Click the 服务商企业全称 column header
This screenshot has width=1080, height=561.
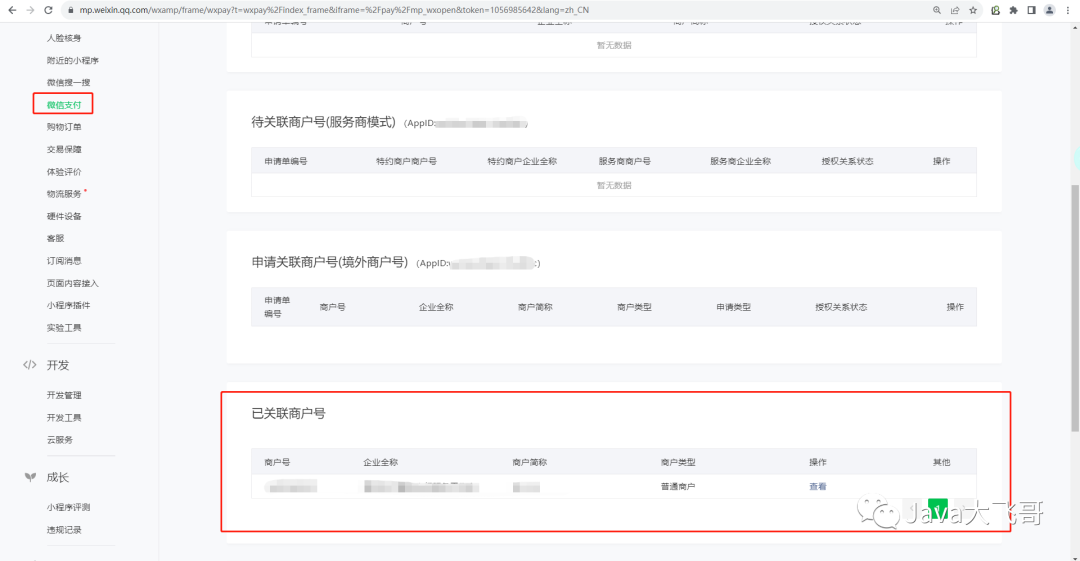(740, 161)
